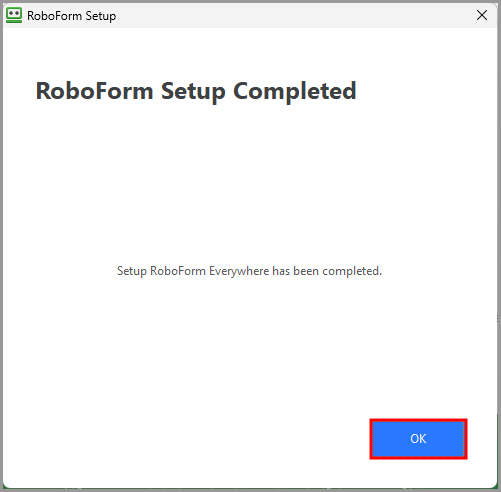501x492 pixels.
Task: Click the X icon in title bar
Action: [x=482, y=15]
